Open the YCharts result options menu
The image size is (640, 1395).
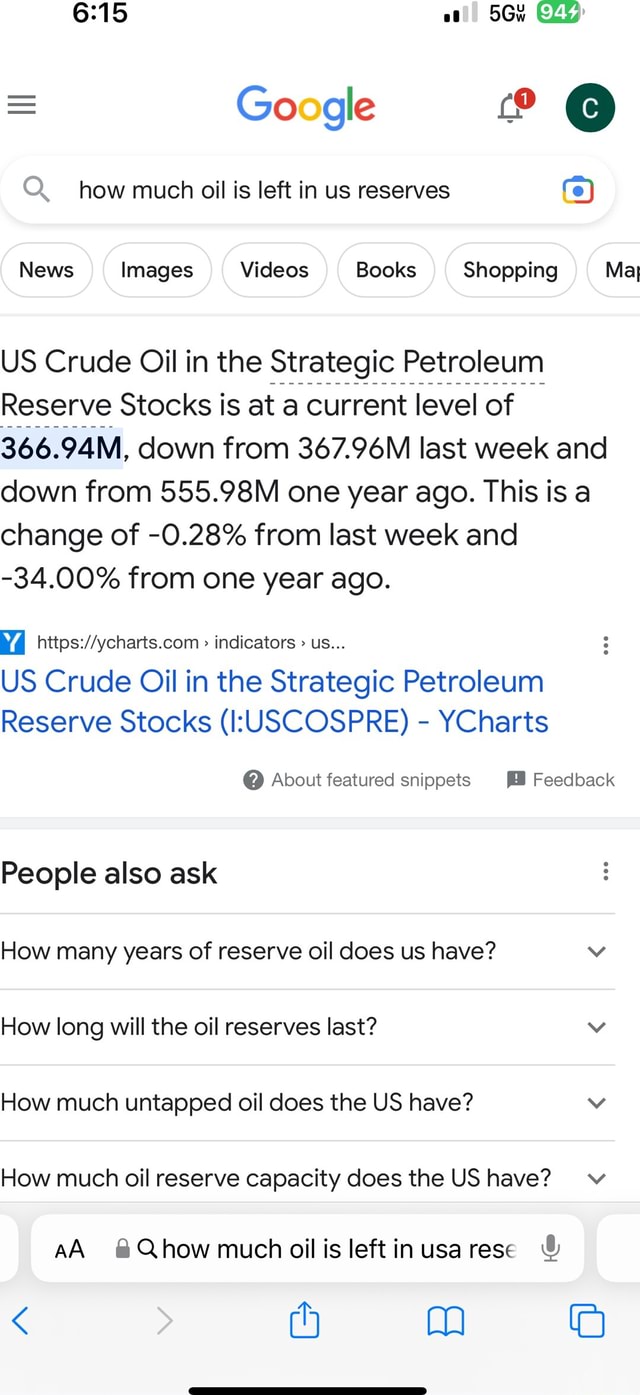coord(606,645)
